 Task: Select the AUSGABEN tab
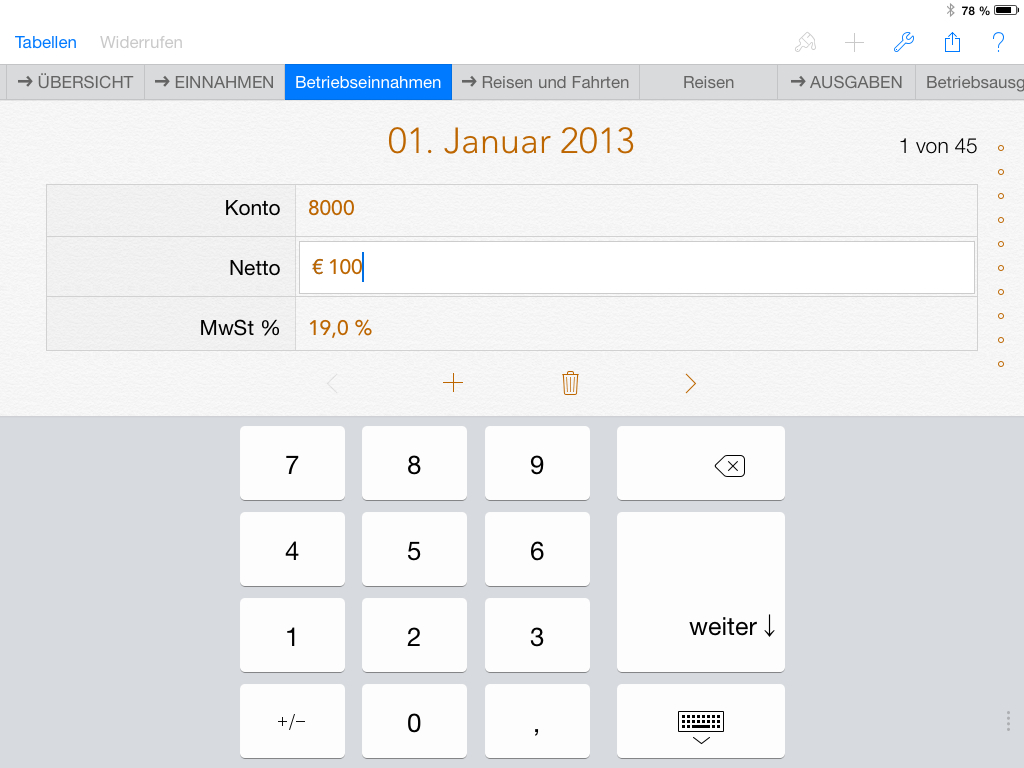(846, 82)
